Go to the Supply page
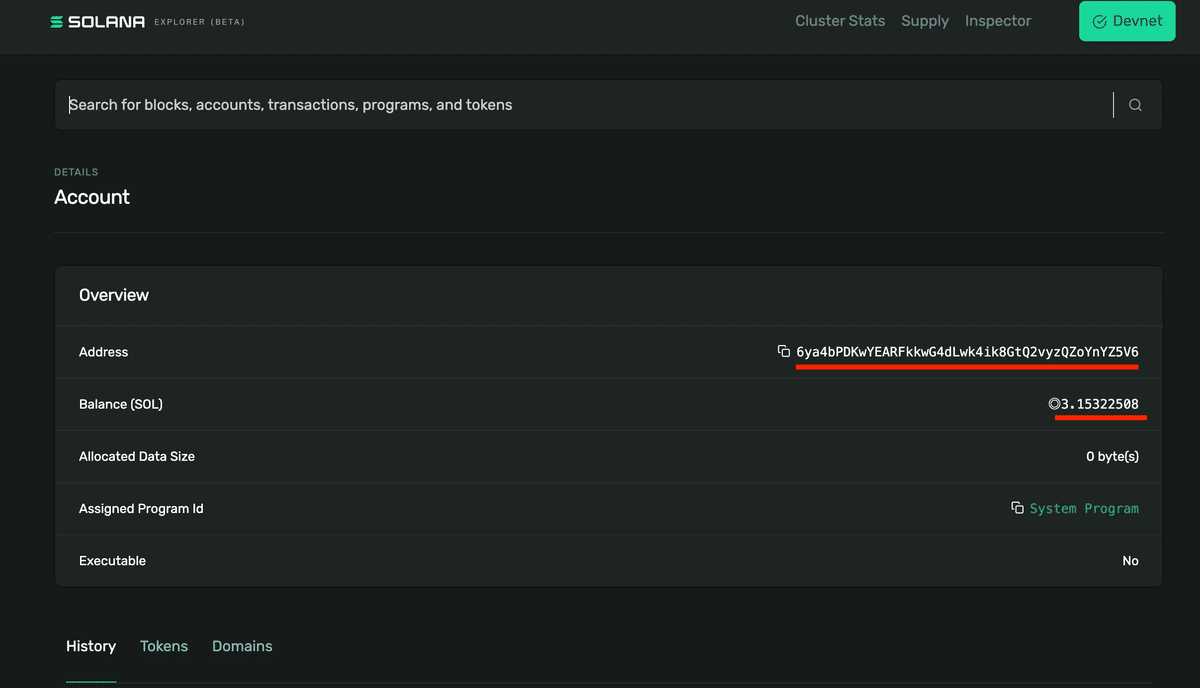This screenshot has height=688, width=1200. click(925, 21)
